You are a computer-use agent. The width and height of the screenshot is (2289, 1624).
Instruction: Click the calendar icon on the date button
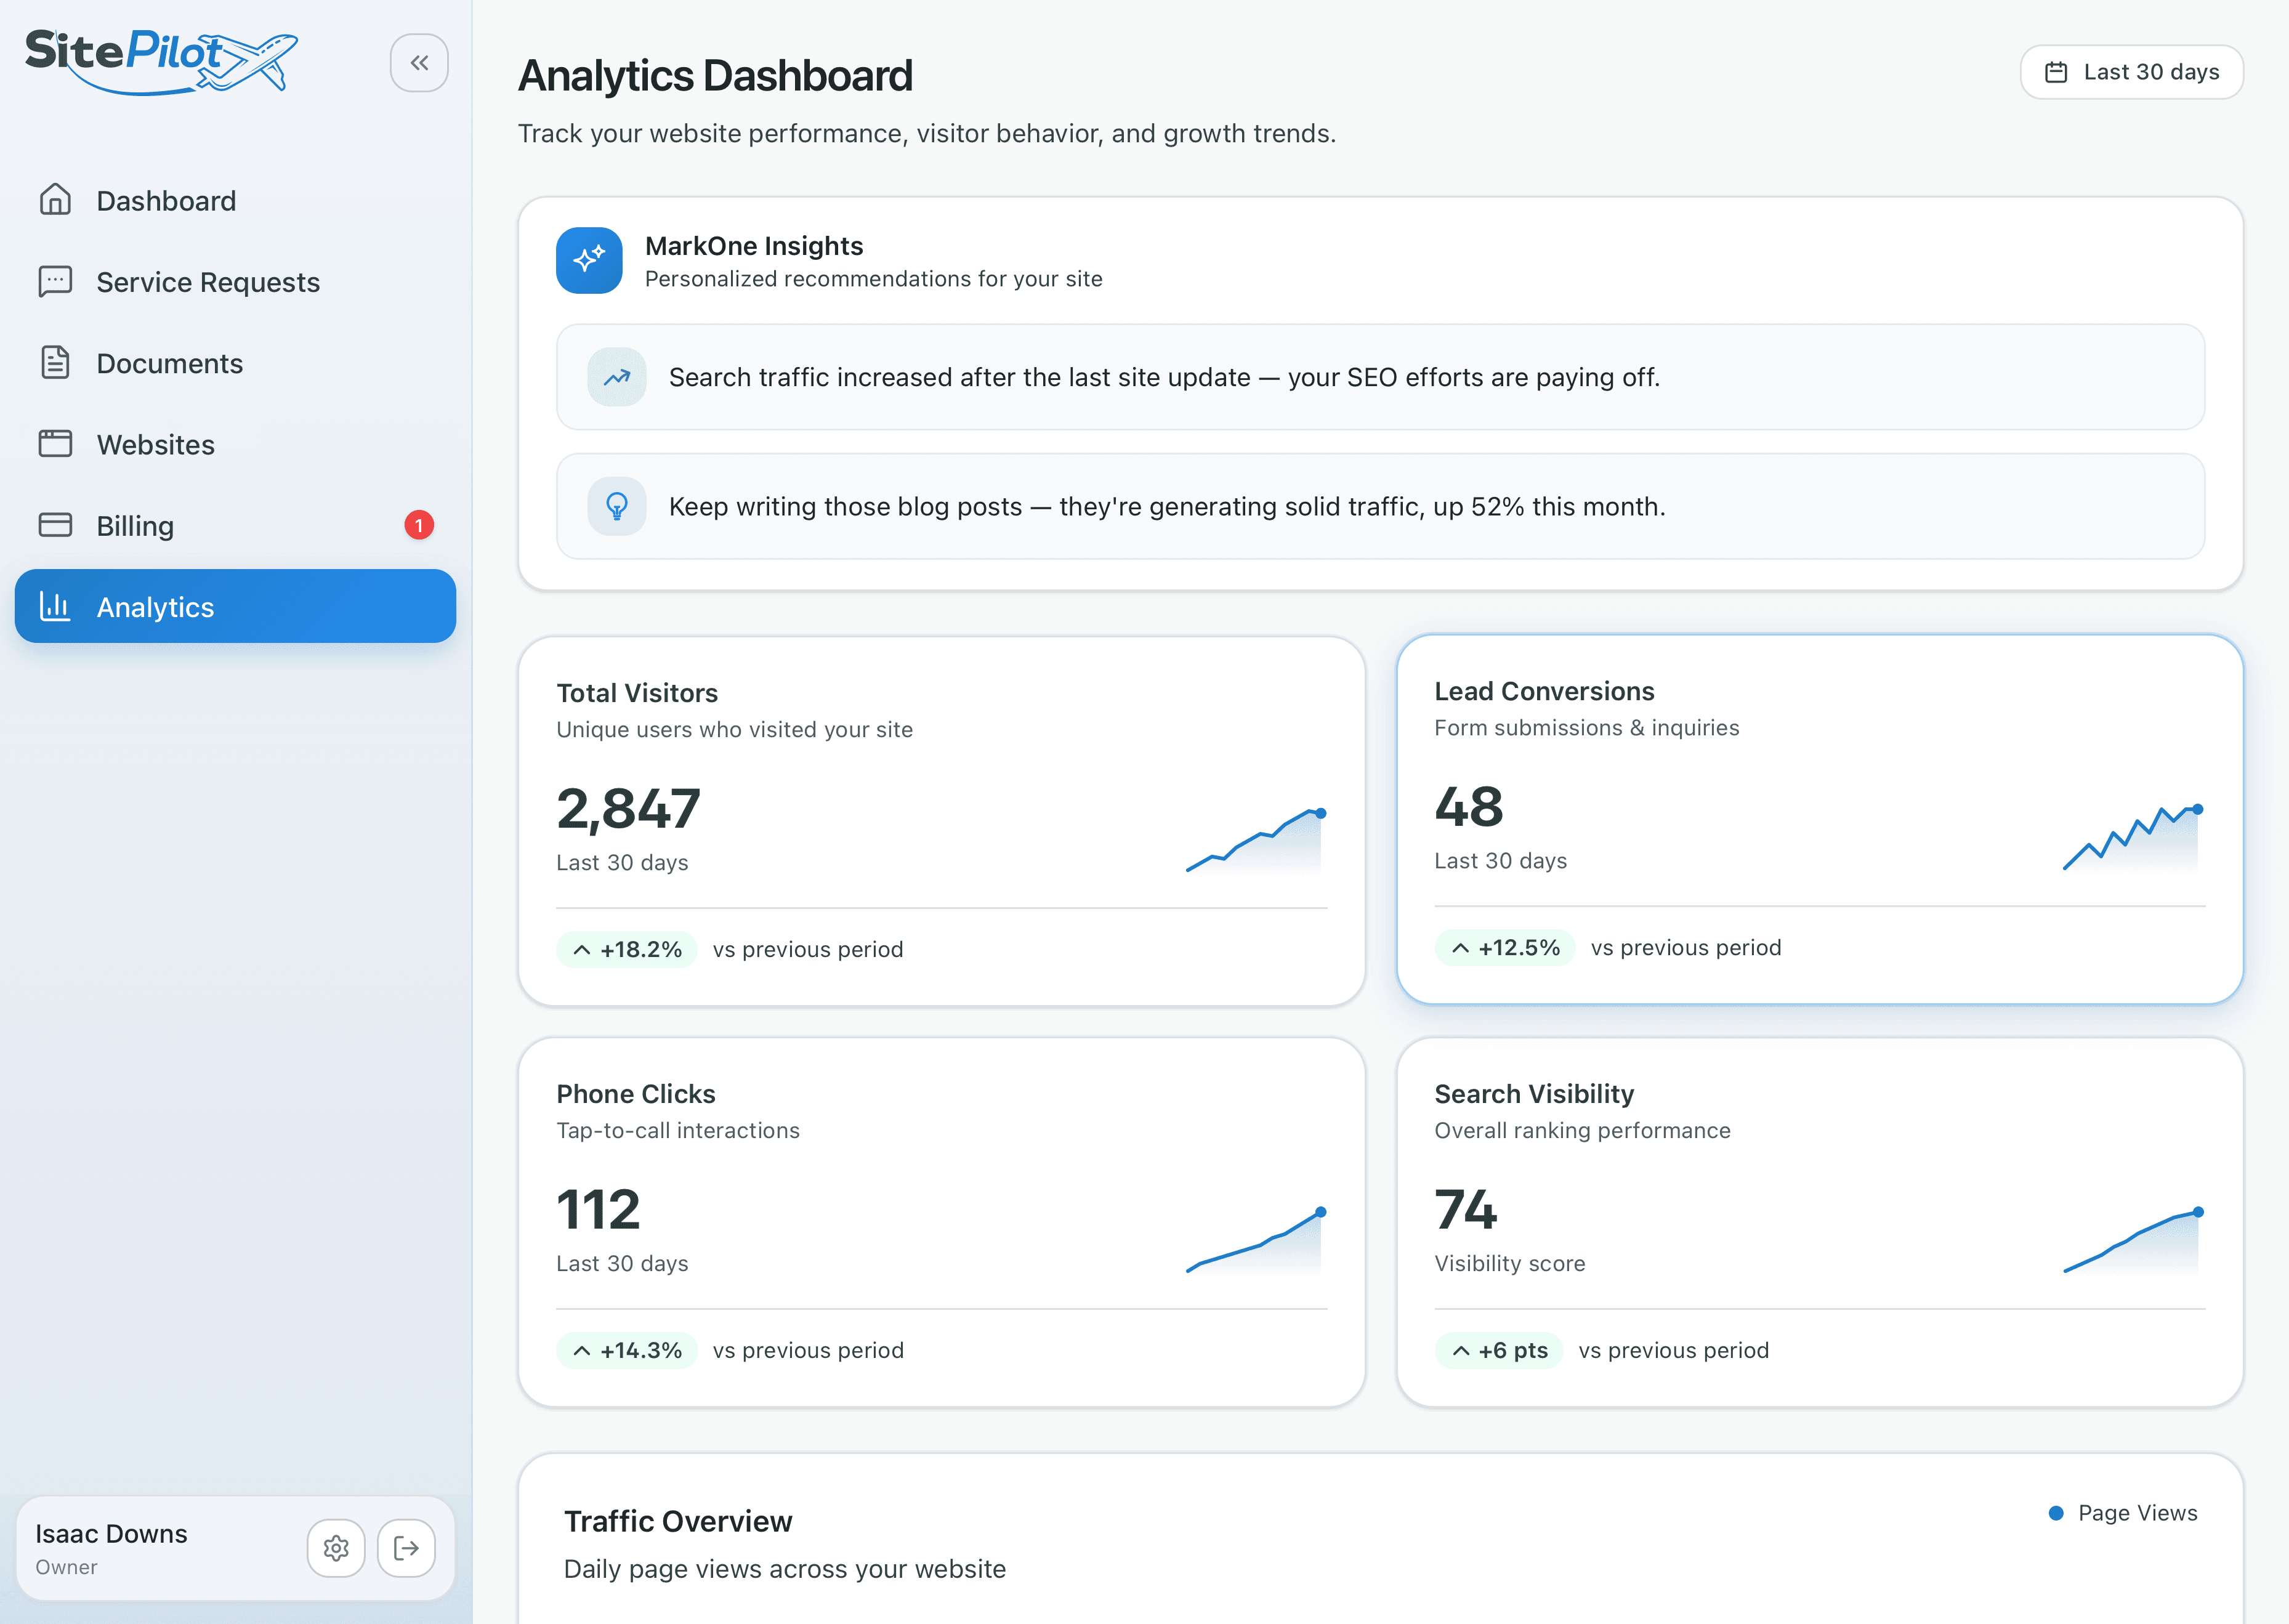point(2057,71)
